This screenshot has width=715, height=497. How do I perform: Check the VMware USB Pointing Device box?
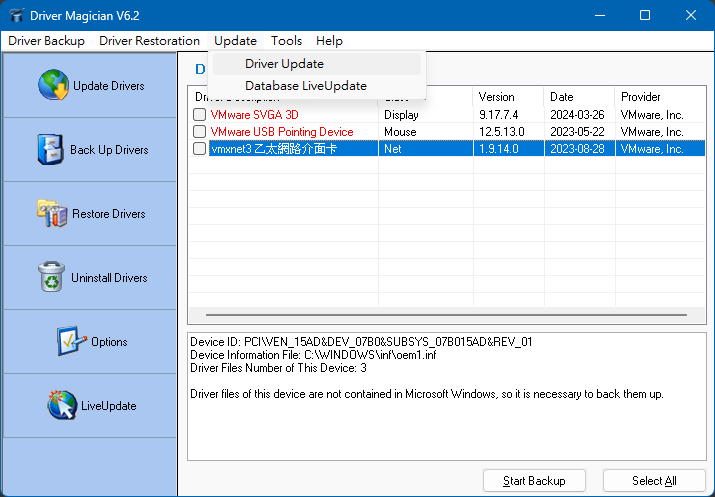pyautogui.click(x=200, y=132)
